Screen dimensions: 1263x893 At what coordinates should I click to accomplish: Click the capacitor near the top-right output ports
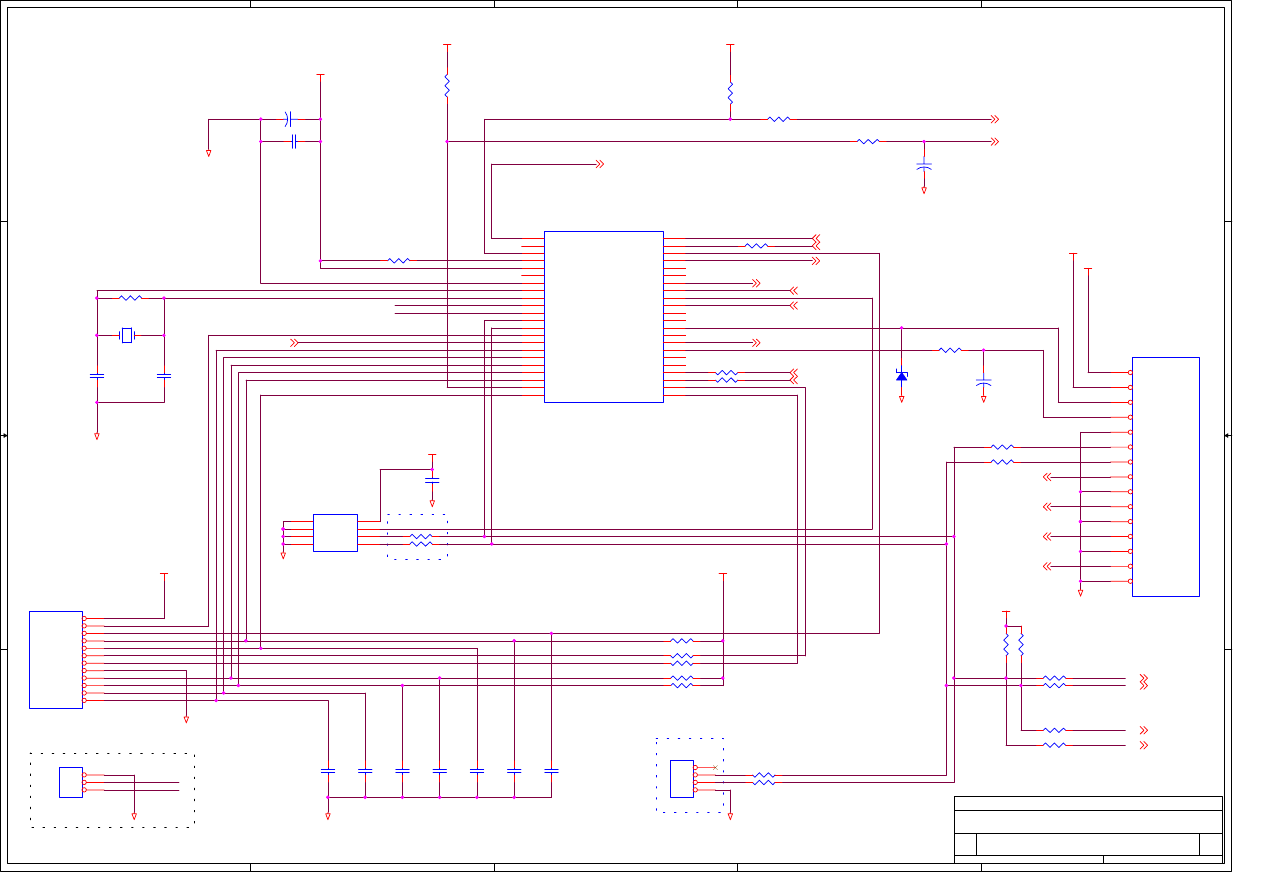pyautogui.click(x=924, y=166)
